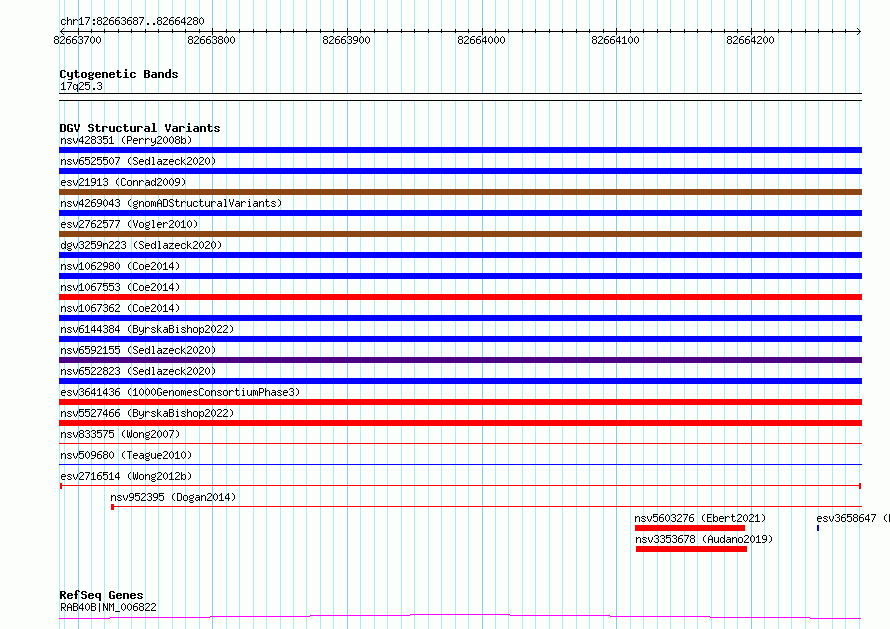Click the chr17:82663687..82664280 region label
The width and height of the screenshot is (890, 629).
click(x=132, y=21)
